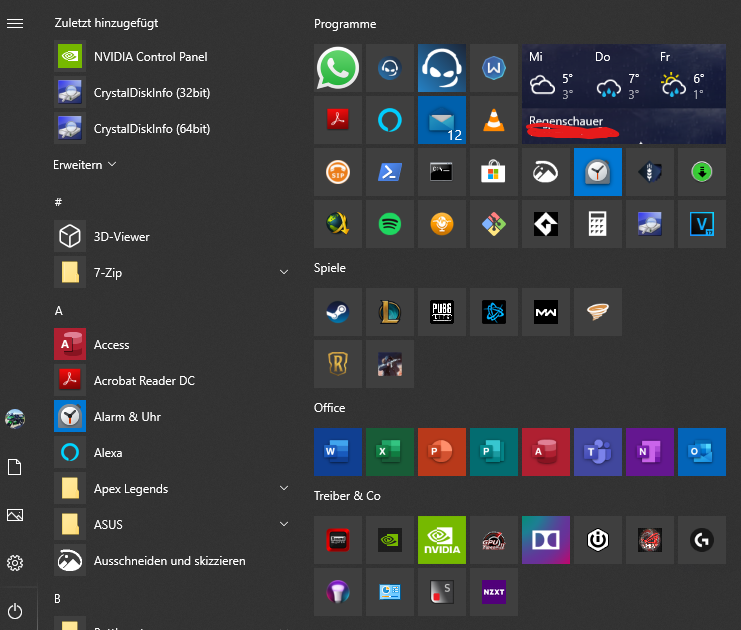The height and width of the screenshot is (630, 741).
Task: Expand the recently added list via Erweitern
Action: pos(85,164)
